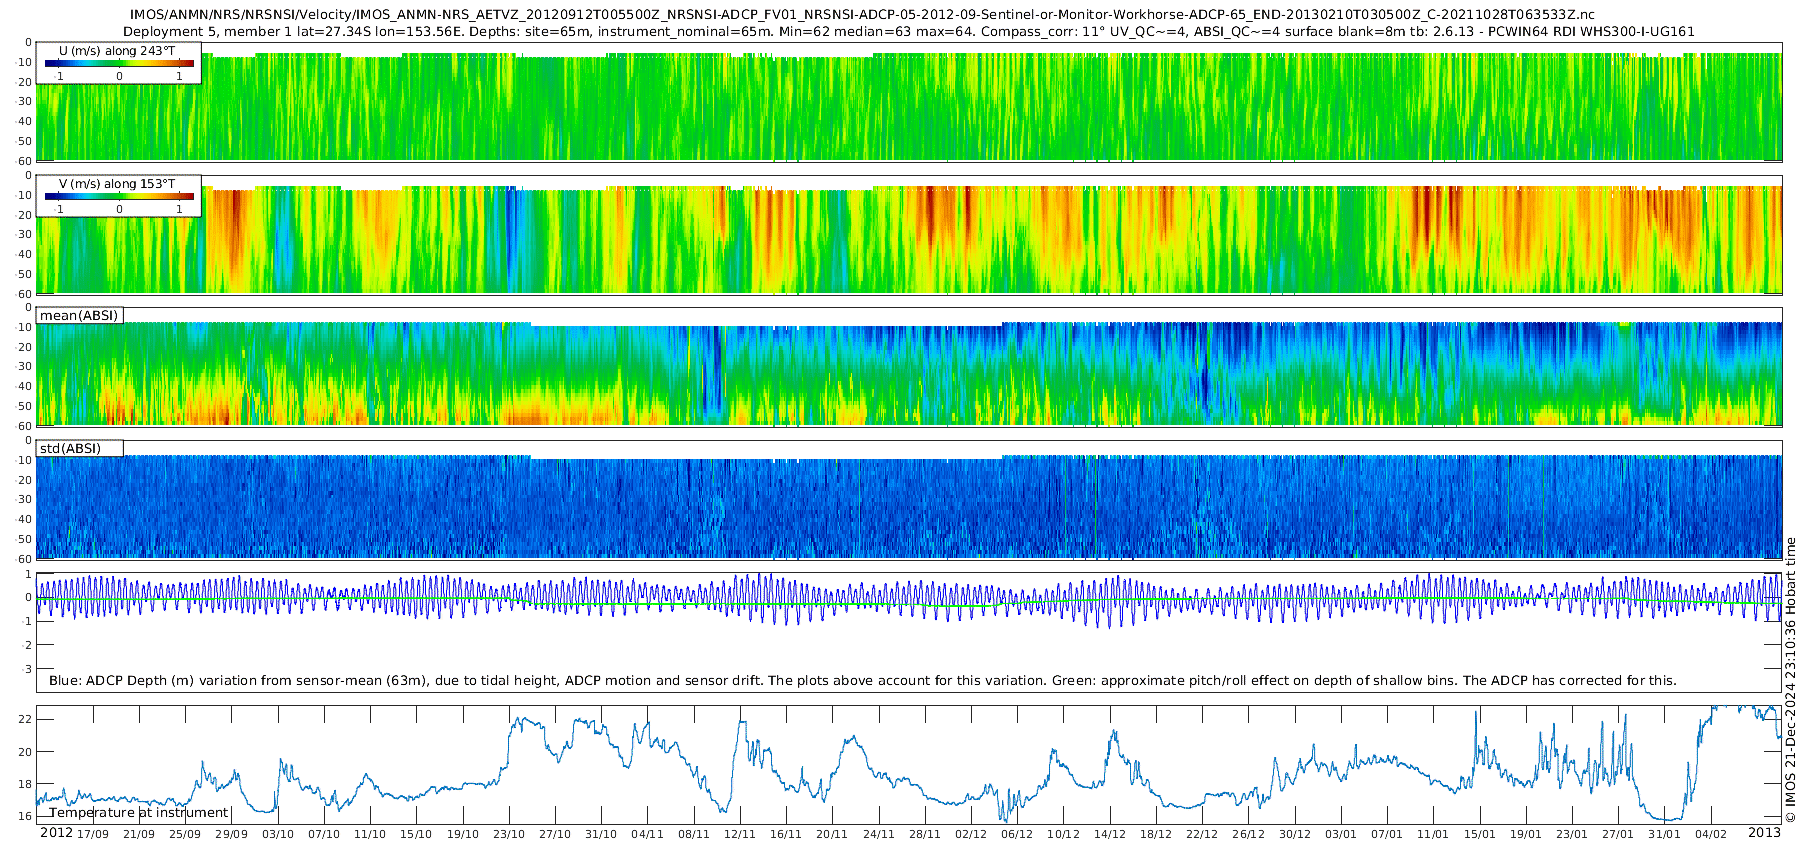Click the U velocity colorbar legend
The width and height of the screenshot is (1800, 850).
pos(118,63)
